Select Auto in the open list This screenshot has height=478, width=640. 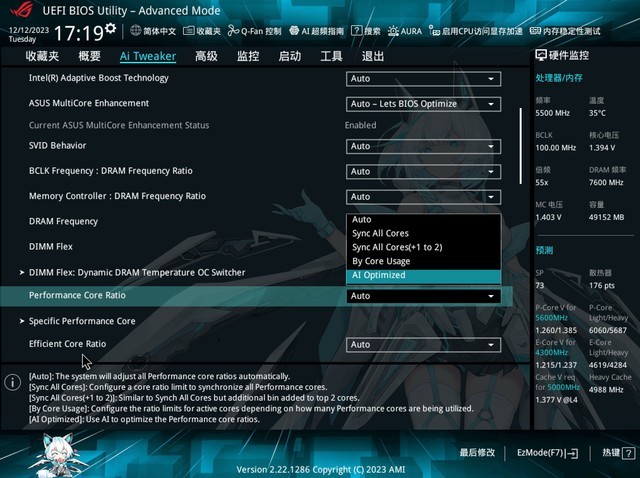click(423, 220)
